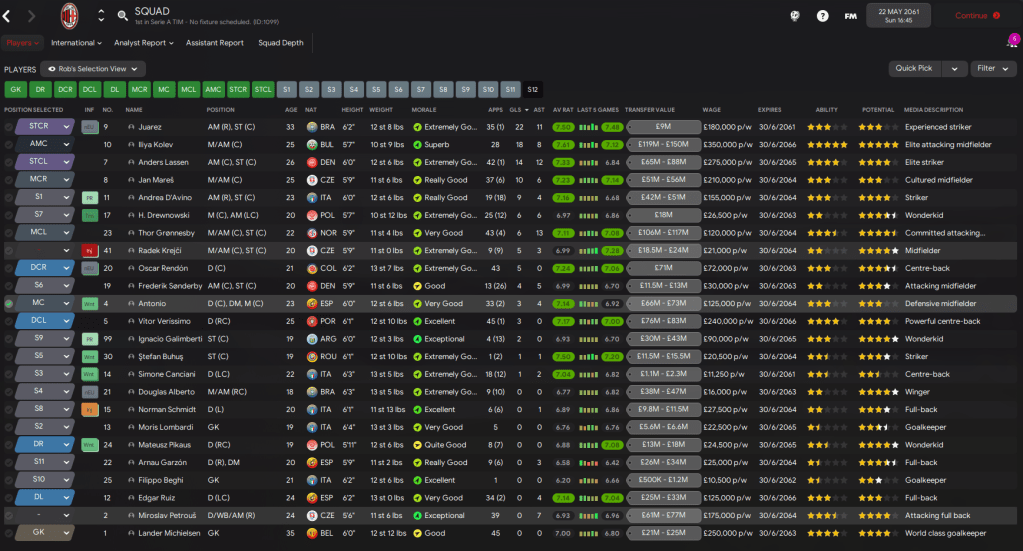Open the STCR position dropdown for Juarez

[x=45, y=127]
